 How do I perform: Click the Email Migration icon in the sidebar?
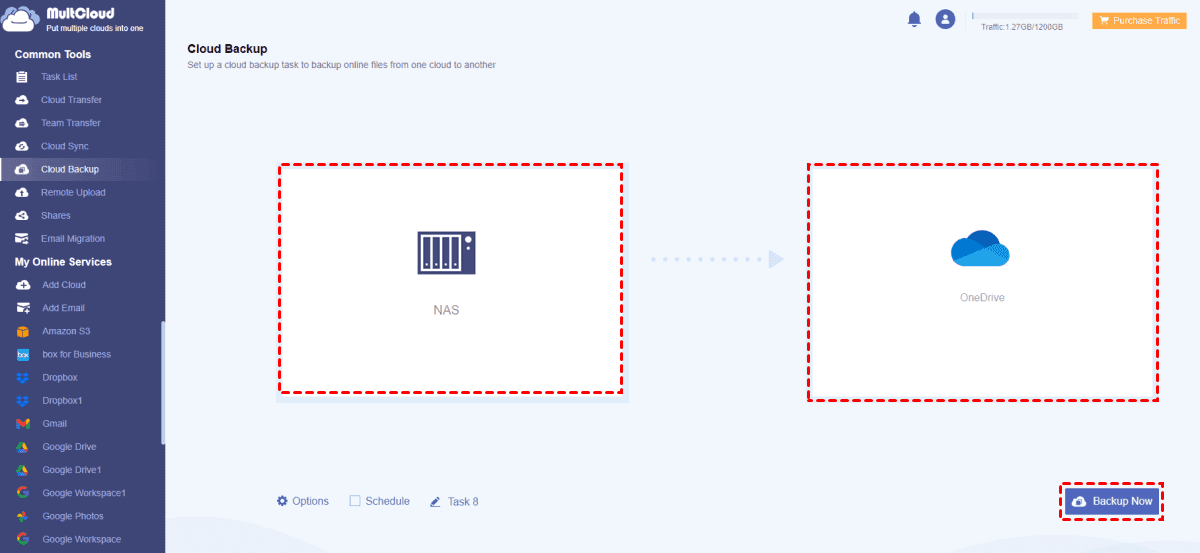pyautogui.click(x=22, y=238)
